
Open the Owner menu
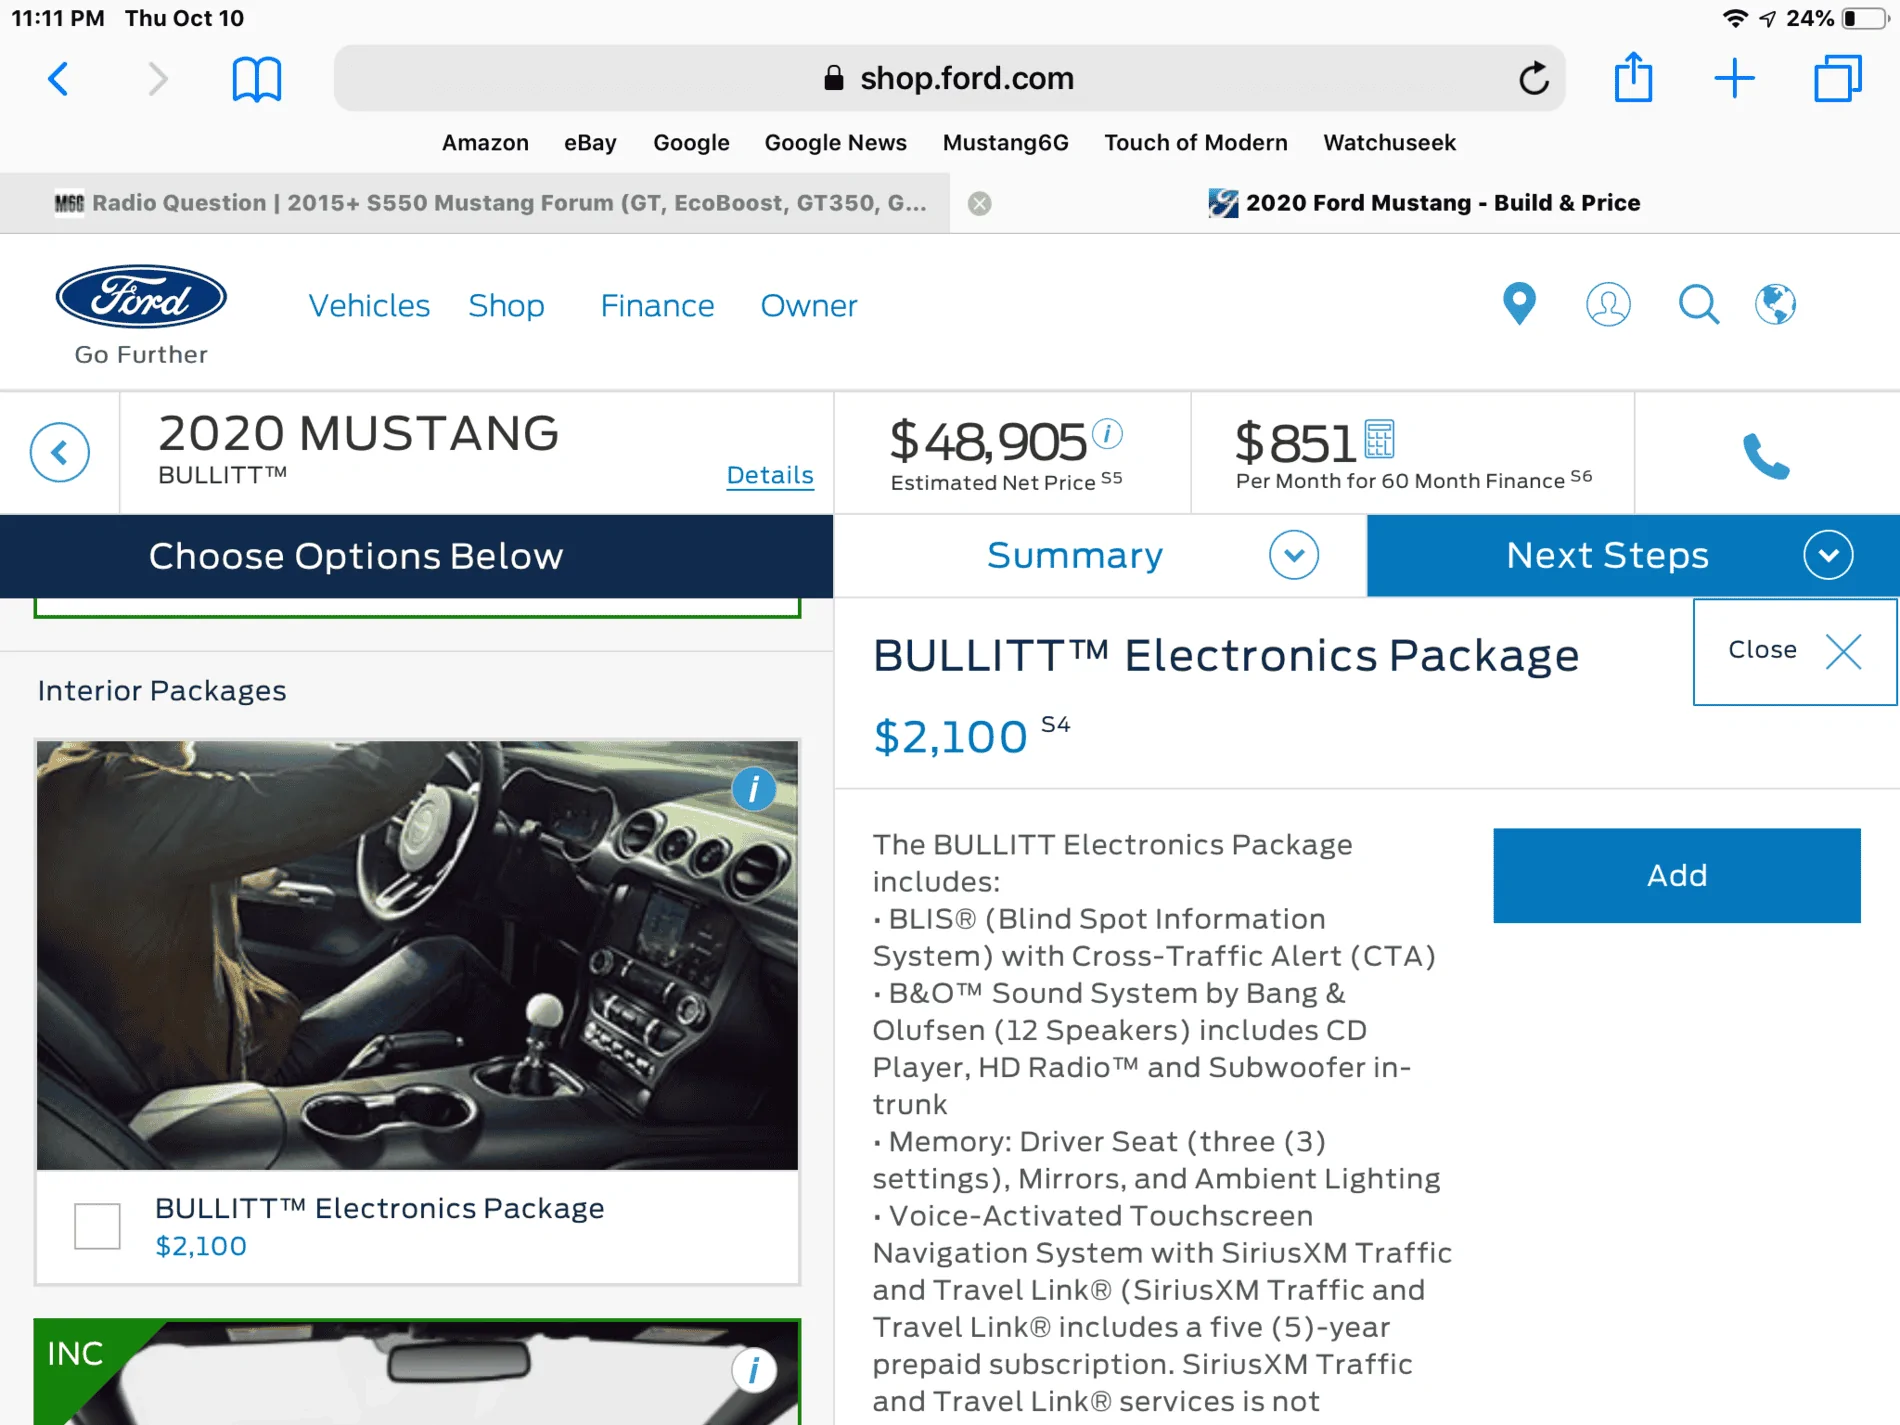[x=809, y=306]
